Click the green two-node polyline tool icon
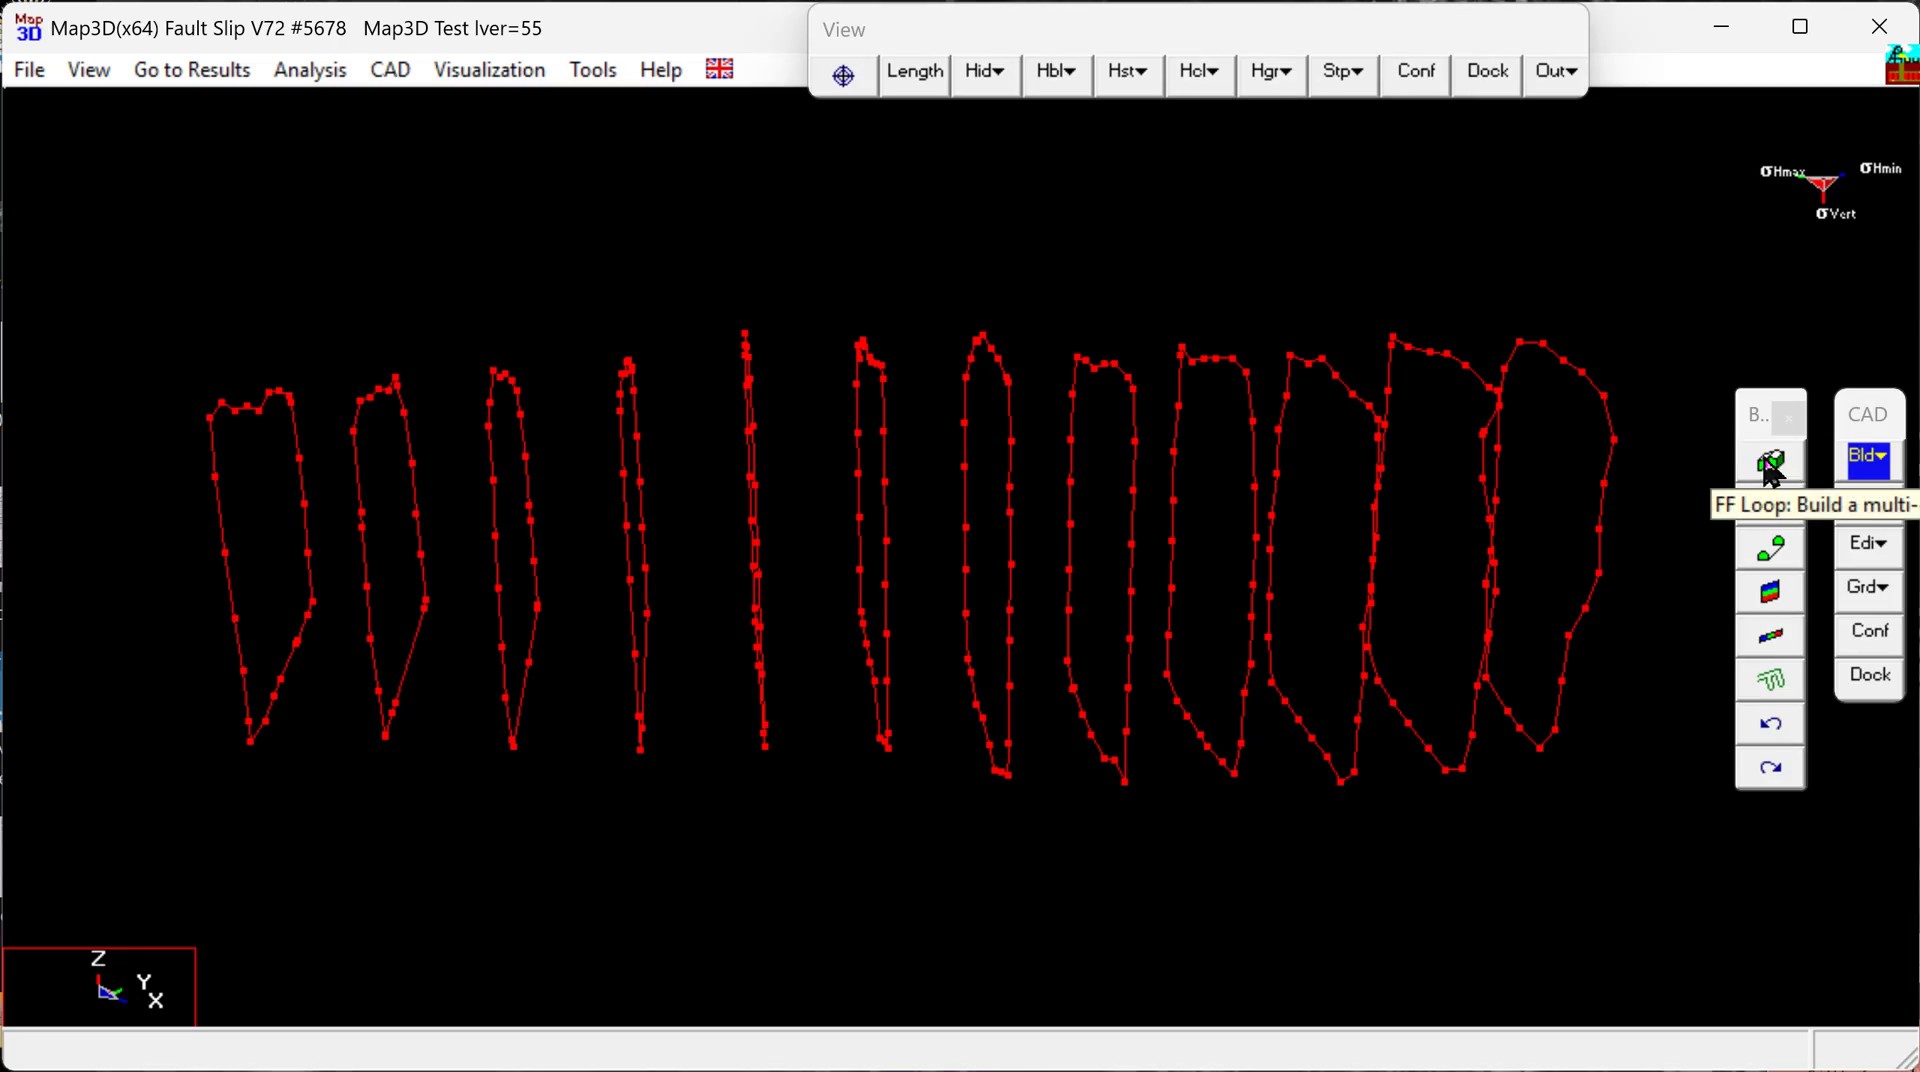The height and width of the screenshot is (1072, 1920). tap(1770, 549)
